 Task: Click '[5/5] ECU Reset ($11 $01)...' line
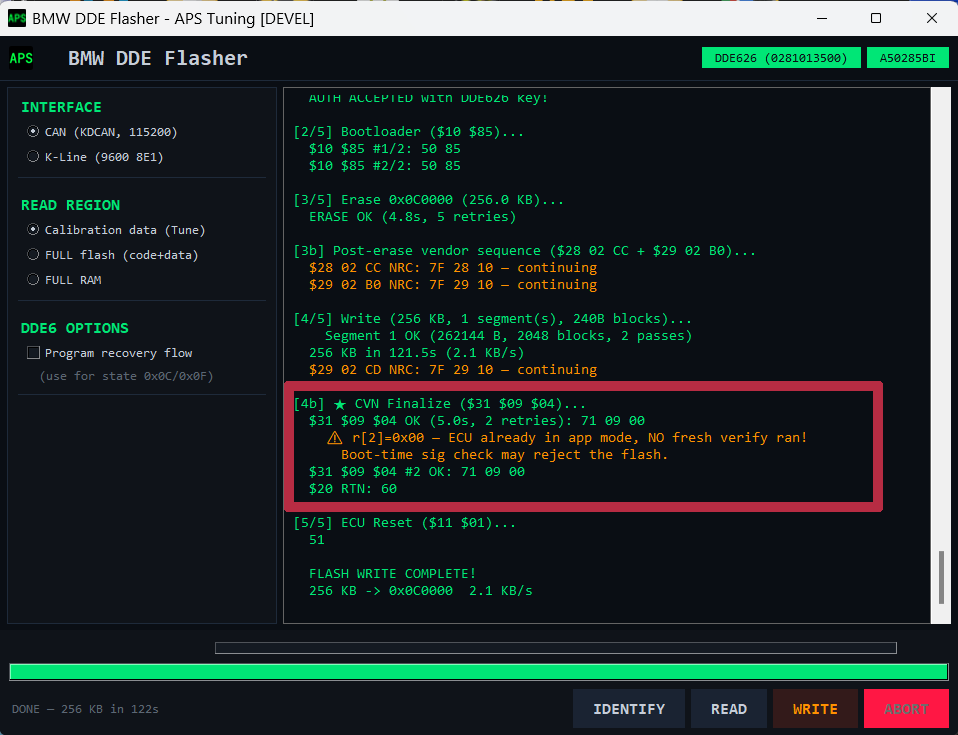[404, 523]
